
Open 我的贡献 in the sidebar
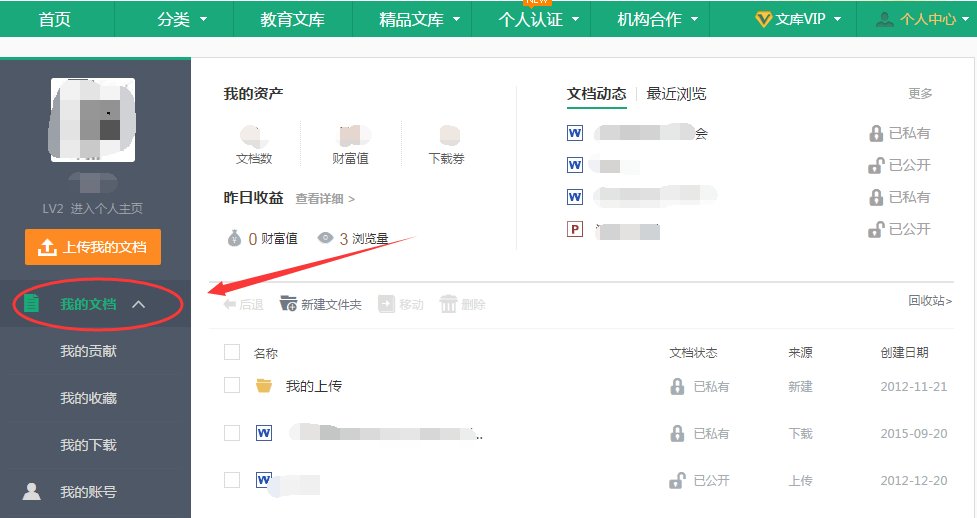pos(88,351)
